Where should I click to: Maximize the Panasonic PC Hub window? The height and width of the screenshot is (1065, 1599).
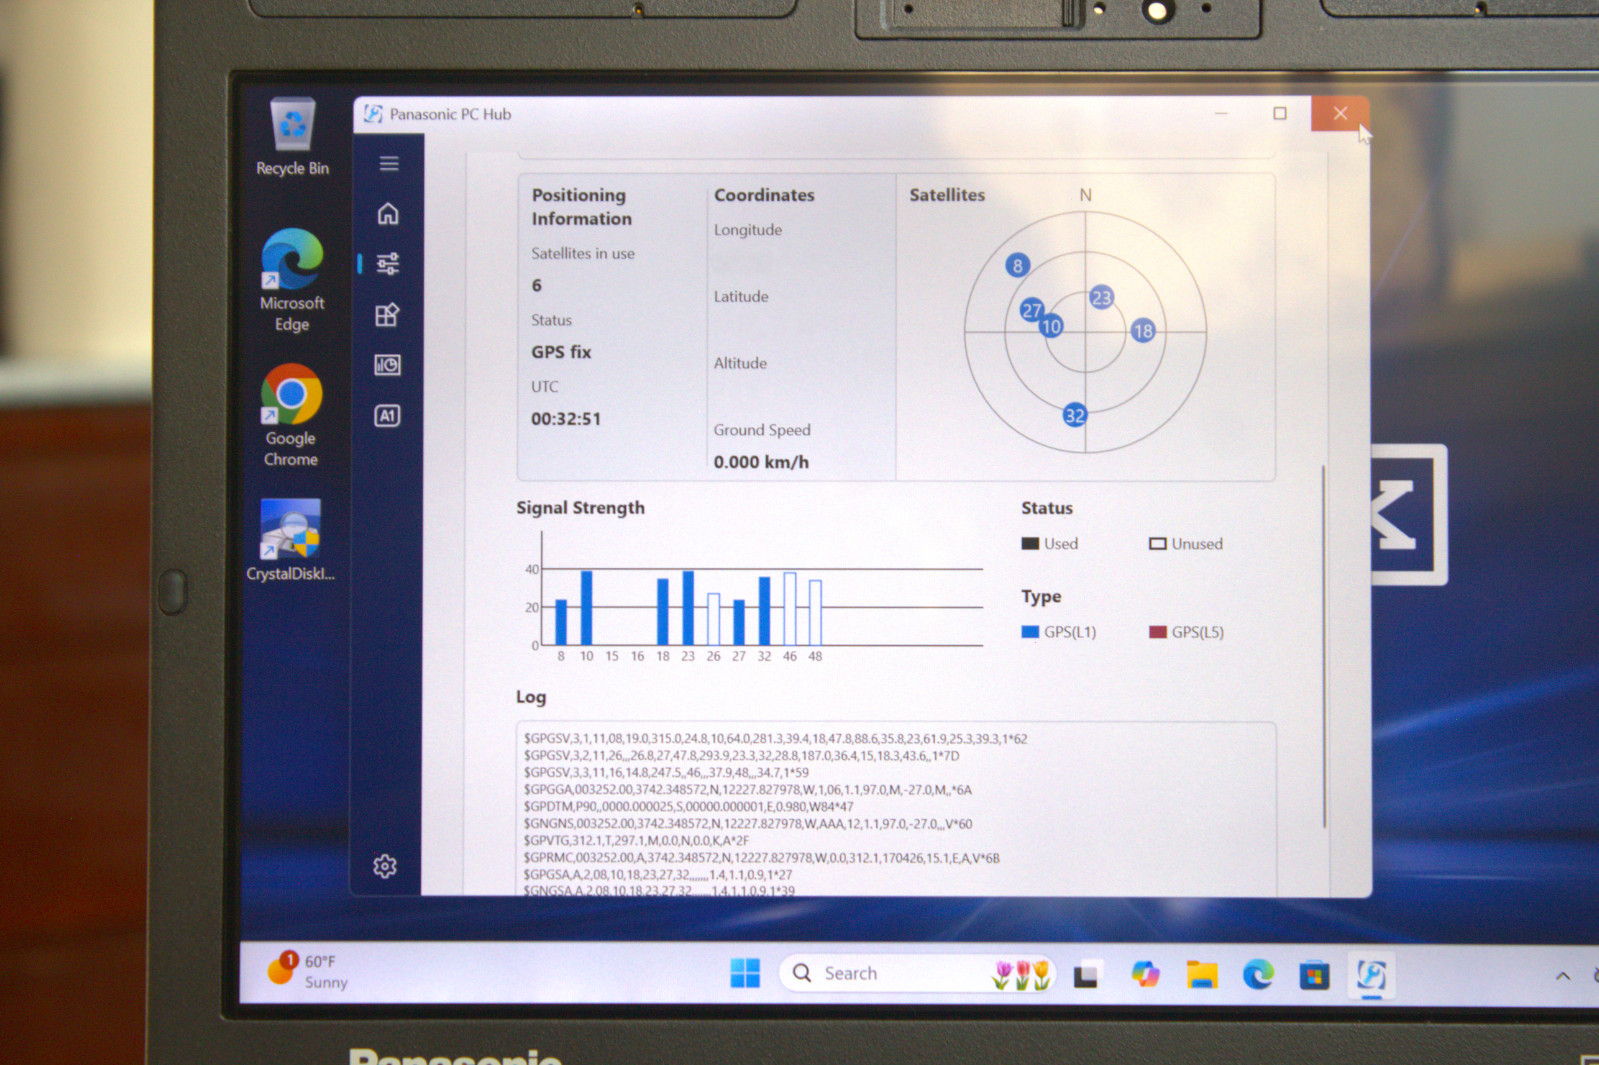1280,113
